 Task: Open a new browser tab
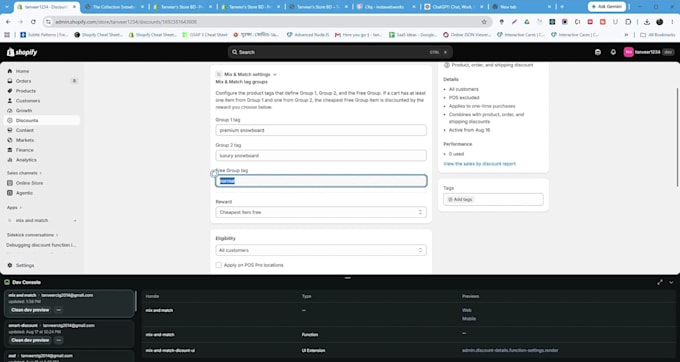coord(562,7)
